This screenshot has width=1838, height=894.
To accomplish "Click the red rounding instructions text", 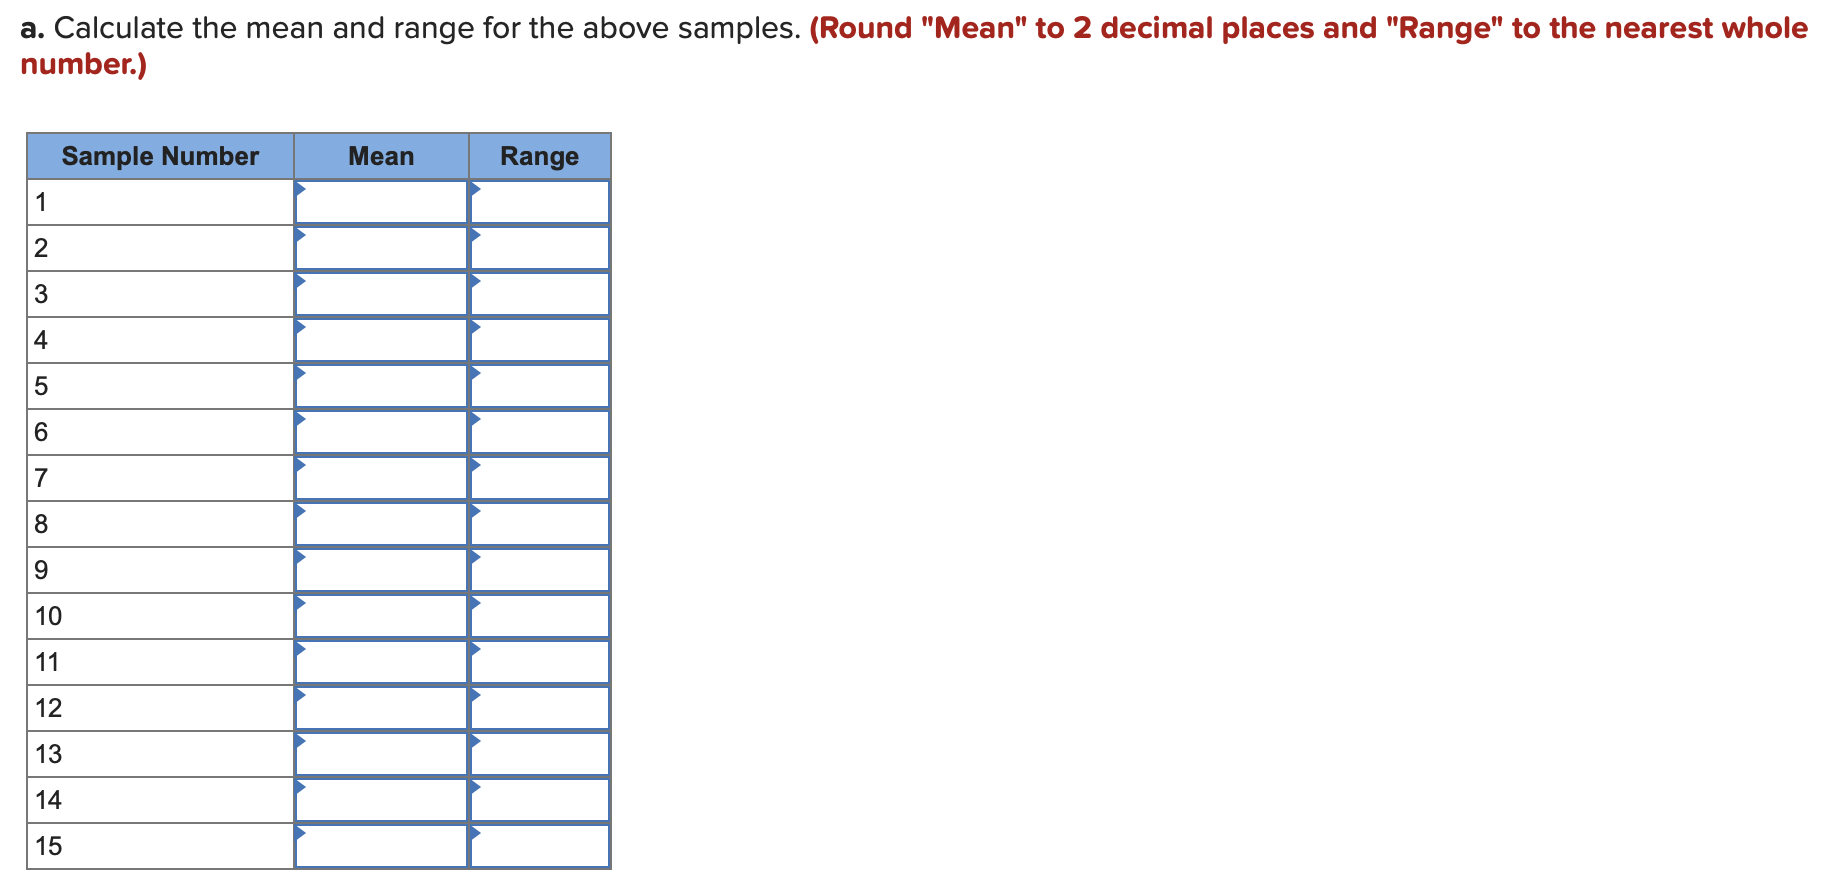I will [x=1300, y=28].
